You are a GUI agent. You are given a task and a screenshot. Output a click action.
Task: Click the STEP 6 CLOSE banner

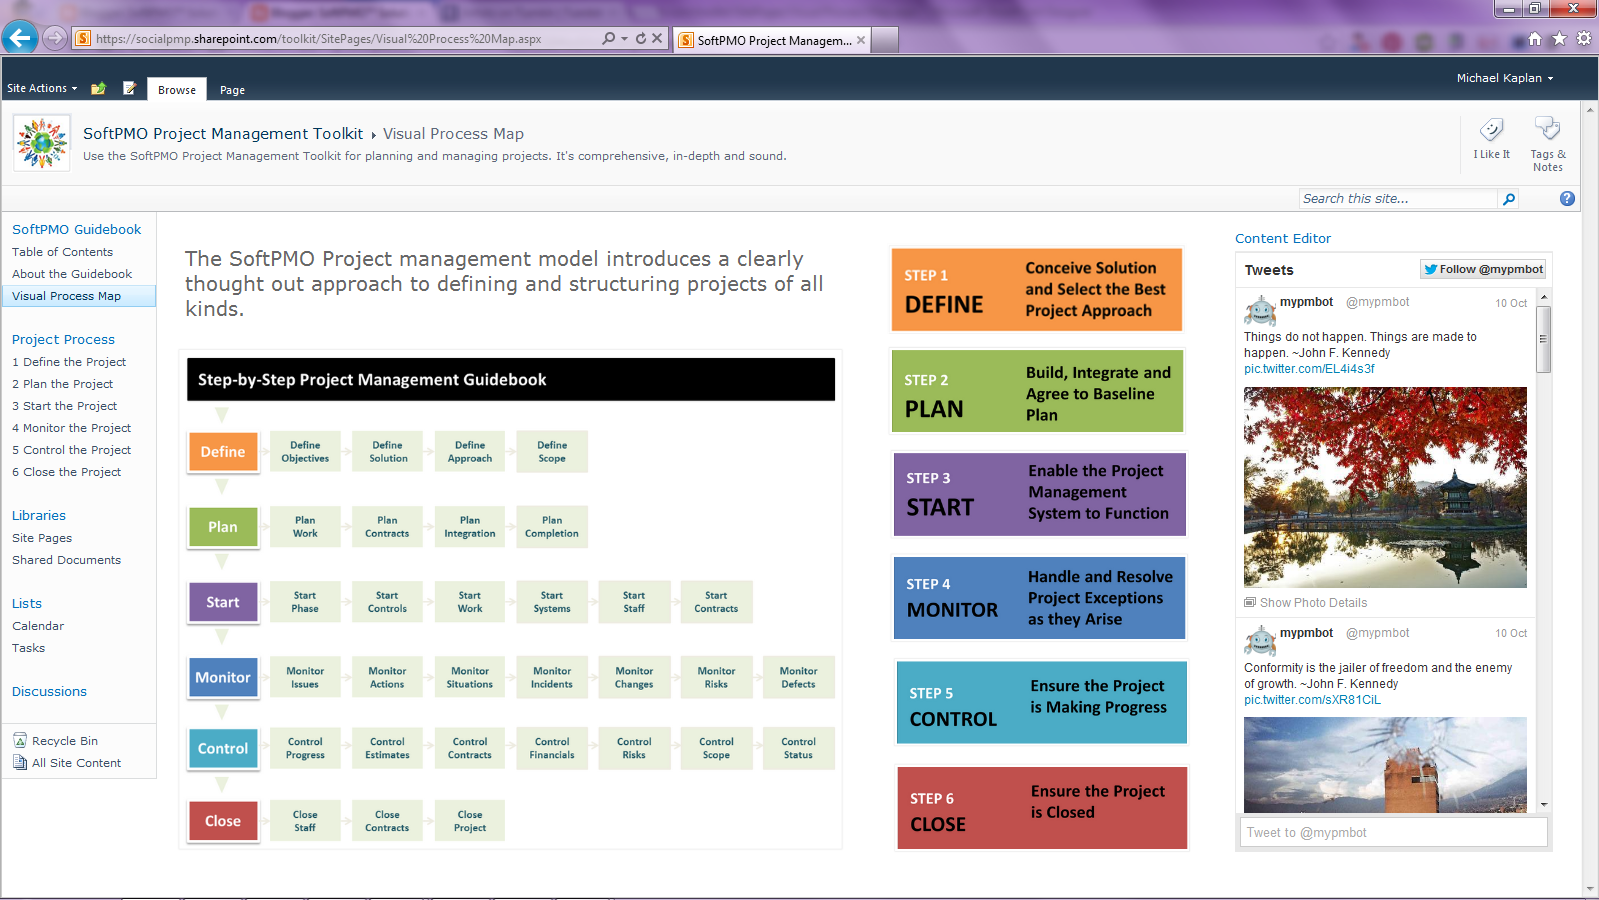tap(1042, 808)
